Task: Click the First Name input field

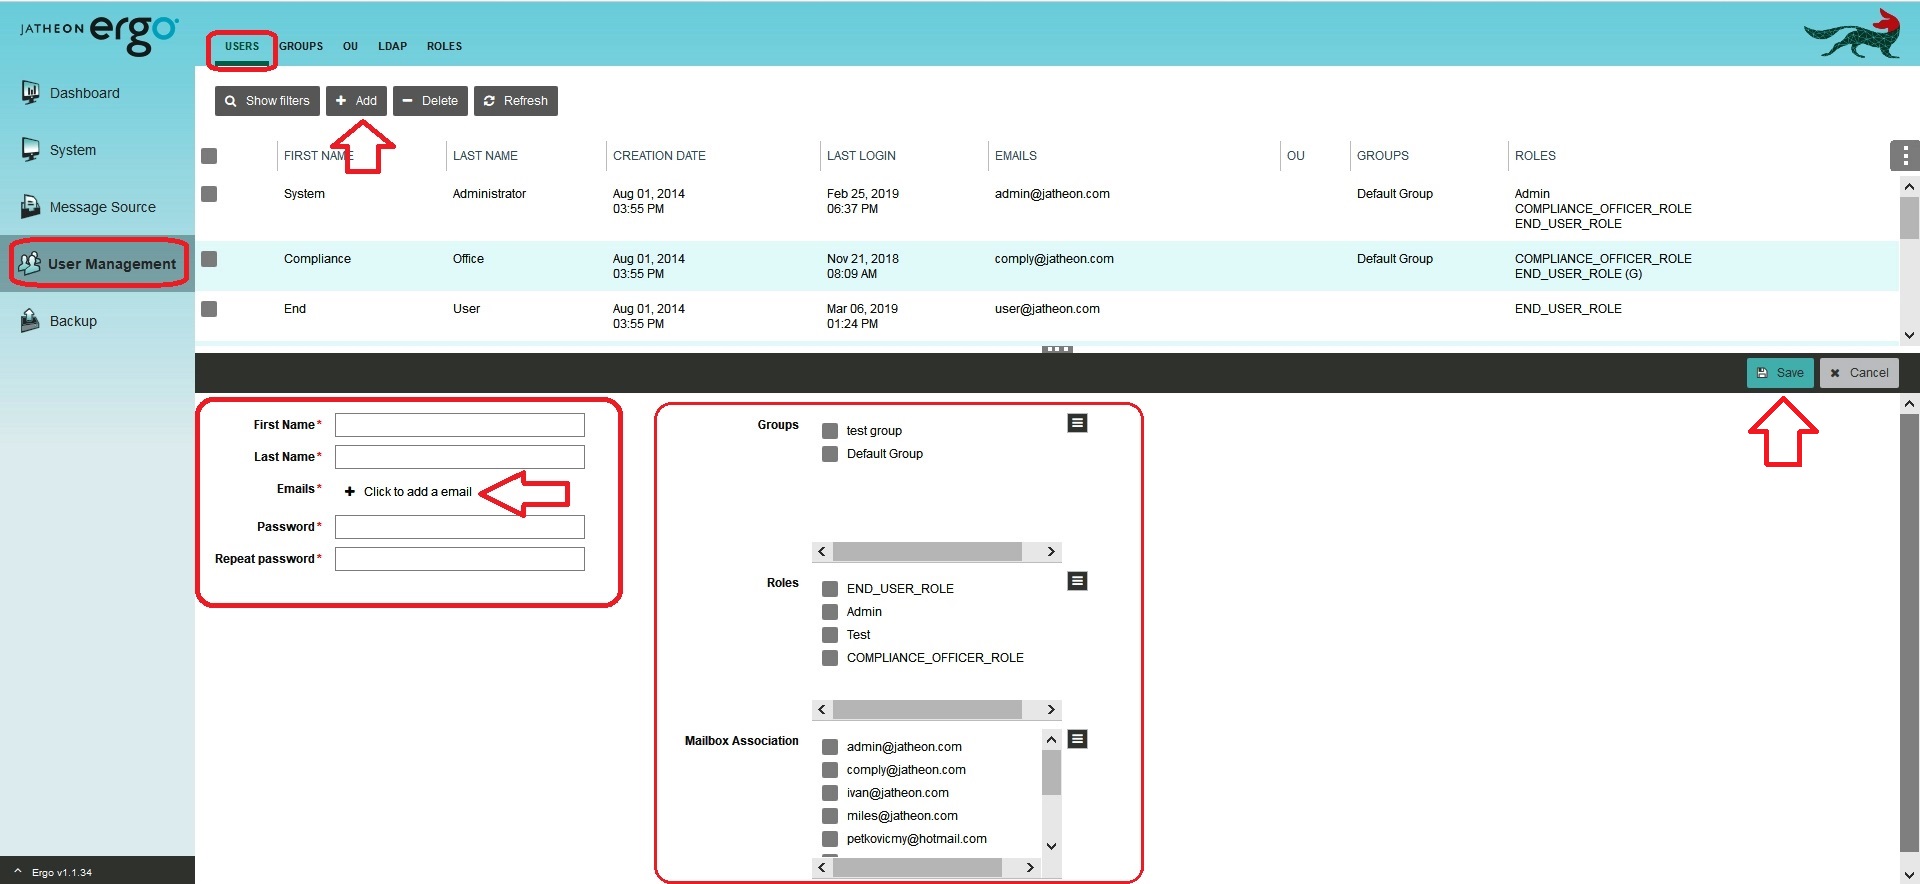Action: click(460, 425)
